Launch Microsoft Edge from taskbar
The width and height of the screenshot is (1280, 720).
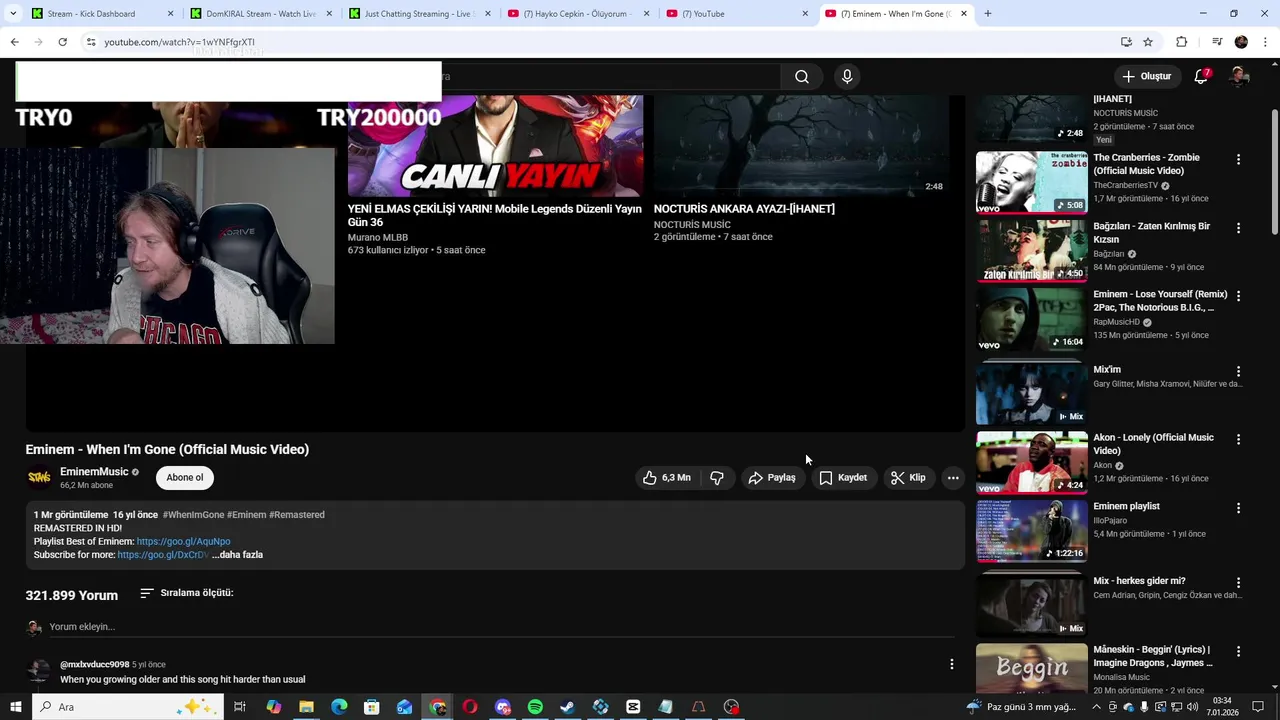pyautogui.click(x=339, y=707)
